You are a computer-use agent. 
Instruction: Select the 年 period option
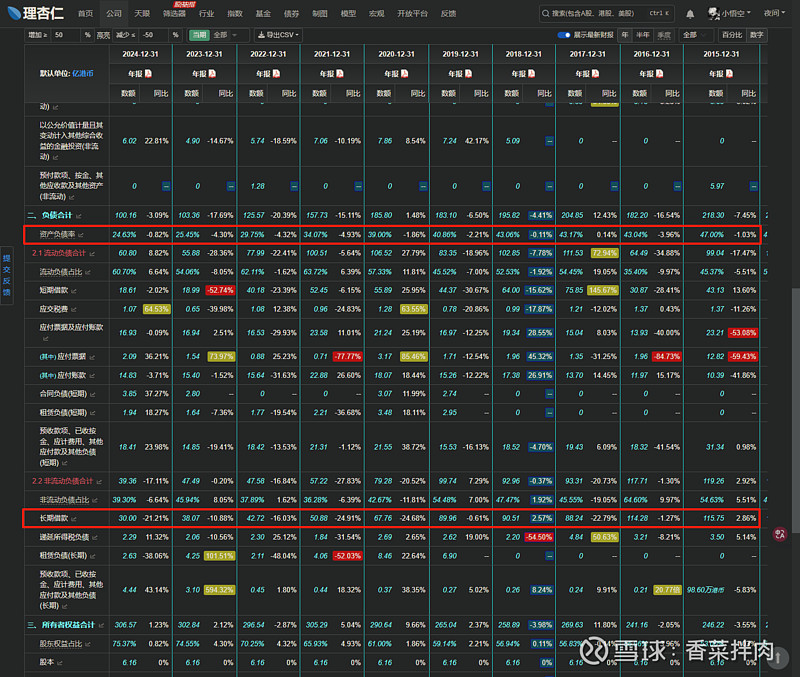pyautogui.click(x=624, y=35)
